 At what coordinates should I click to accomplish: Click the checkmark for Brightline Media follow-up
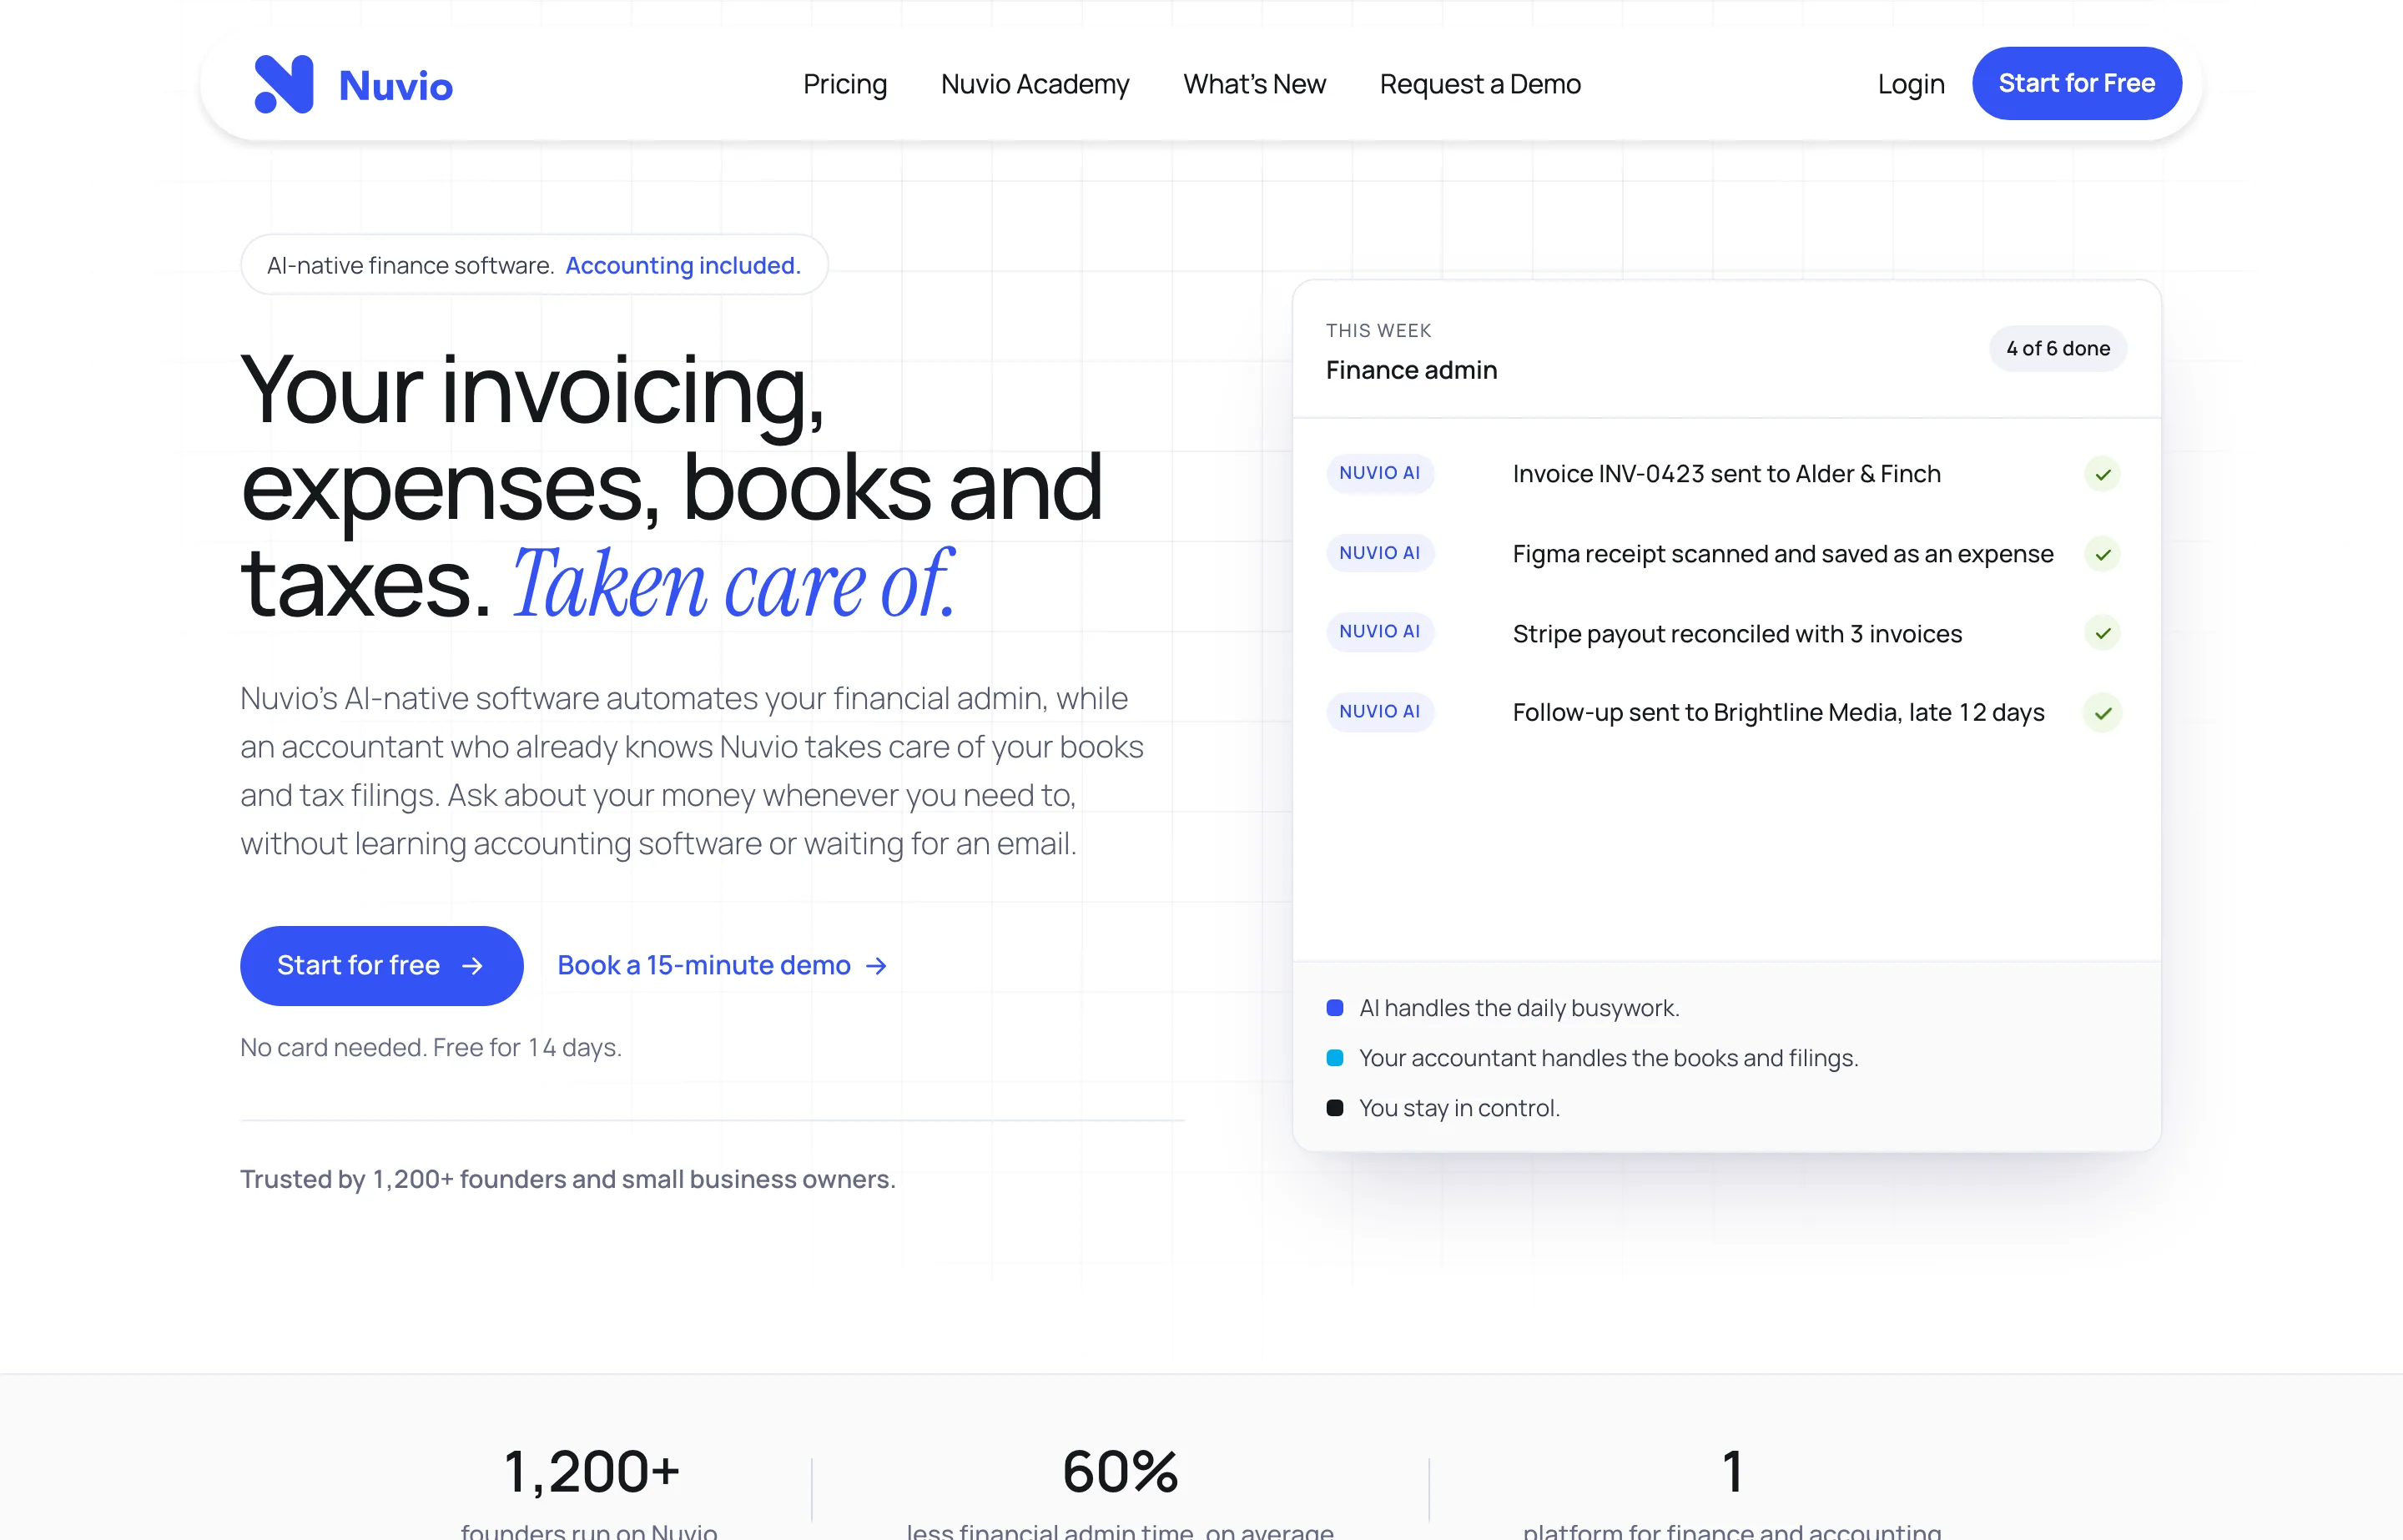2102,713
